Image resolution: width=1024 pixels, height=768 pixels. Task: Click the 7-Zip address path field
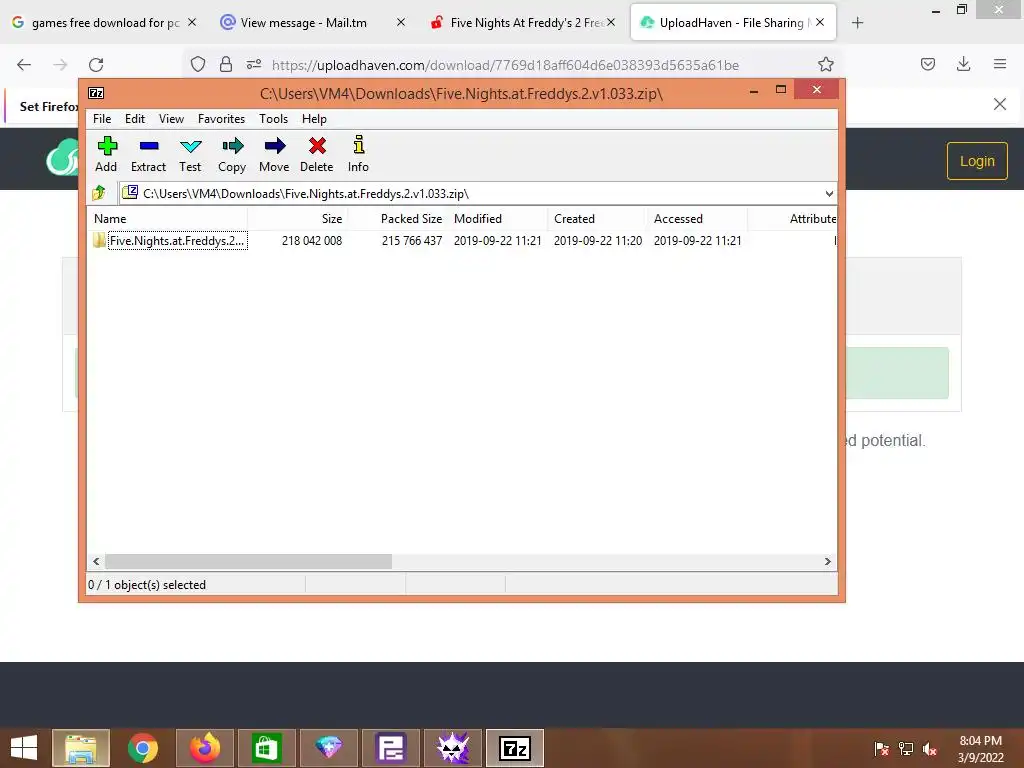[x=477, y=193]
